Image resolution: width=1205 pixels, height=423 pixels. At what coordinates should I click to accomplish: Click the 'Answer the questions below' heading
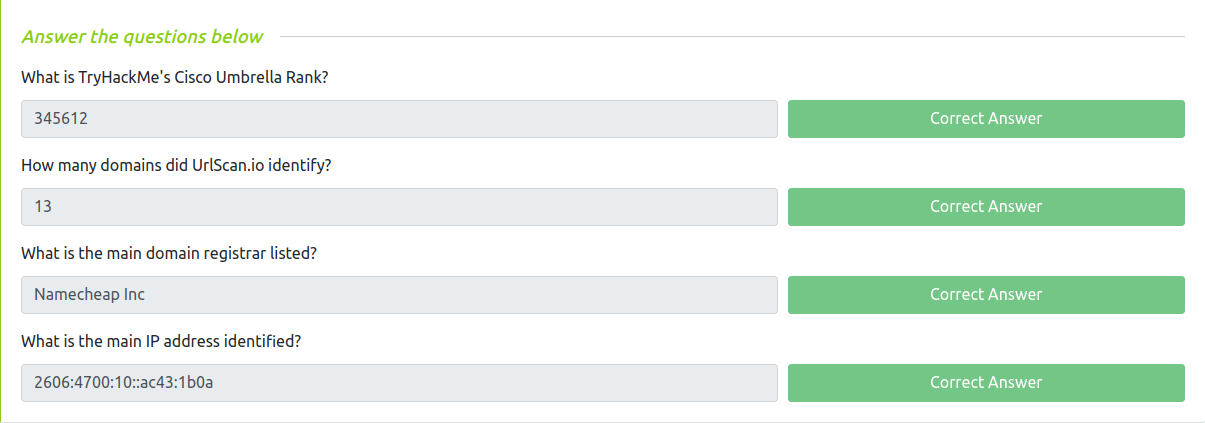(142, 37)
